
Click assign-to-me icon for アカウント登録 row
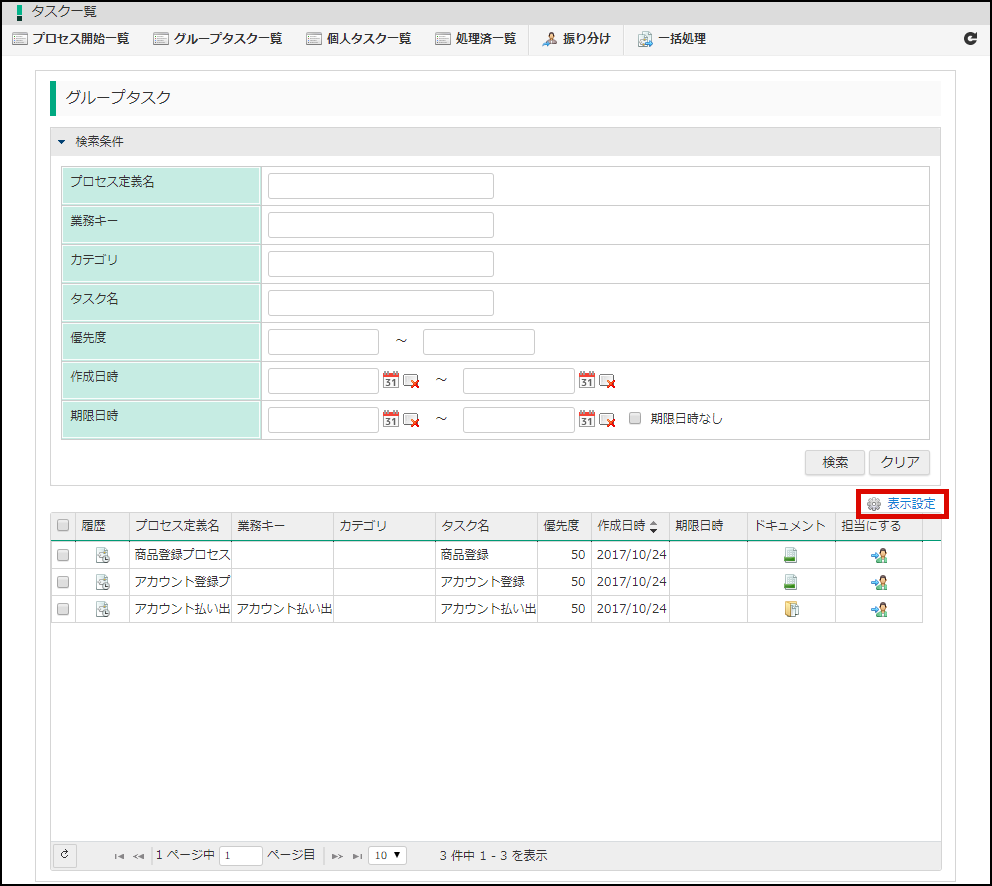click(879, 582)
